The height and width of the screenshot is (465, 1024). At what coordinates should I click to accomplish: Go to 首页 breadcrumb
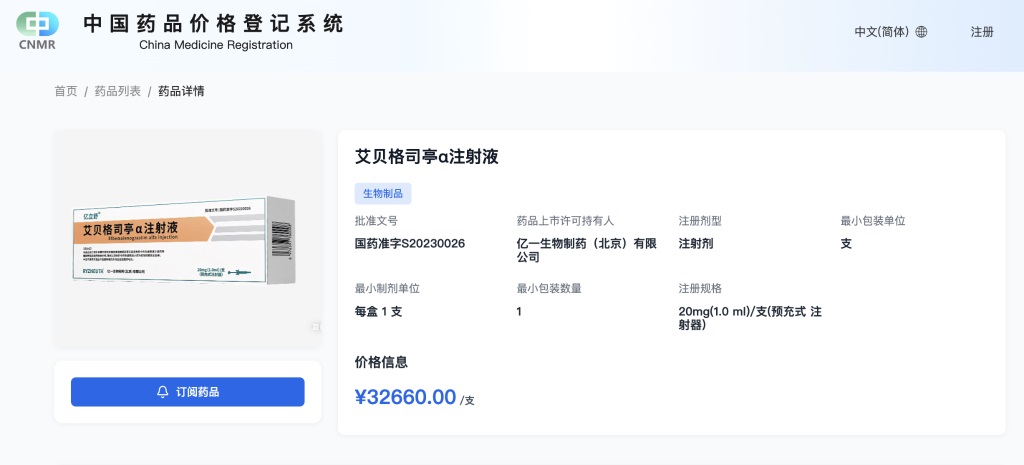click(x=65, y=91)
